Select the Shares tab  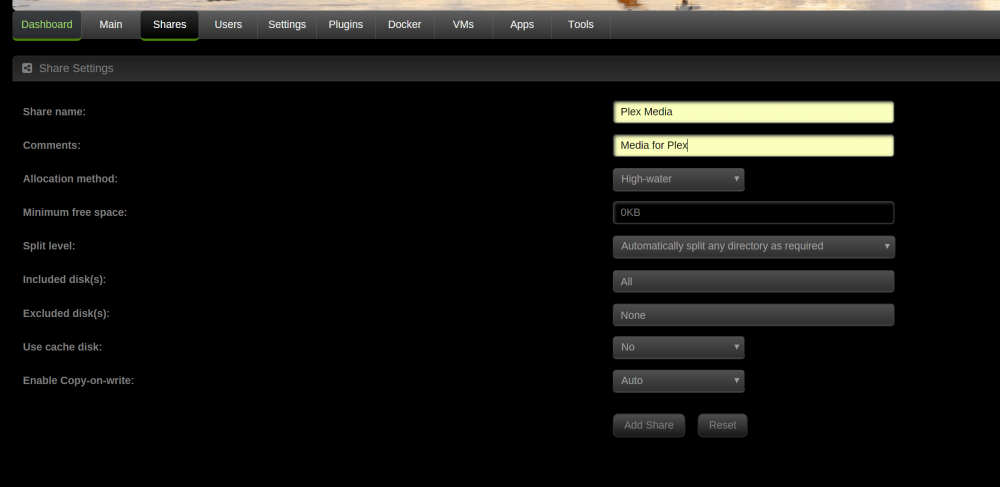170,25
